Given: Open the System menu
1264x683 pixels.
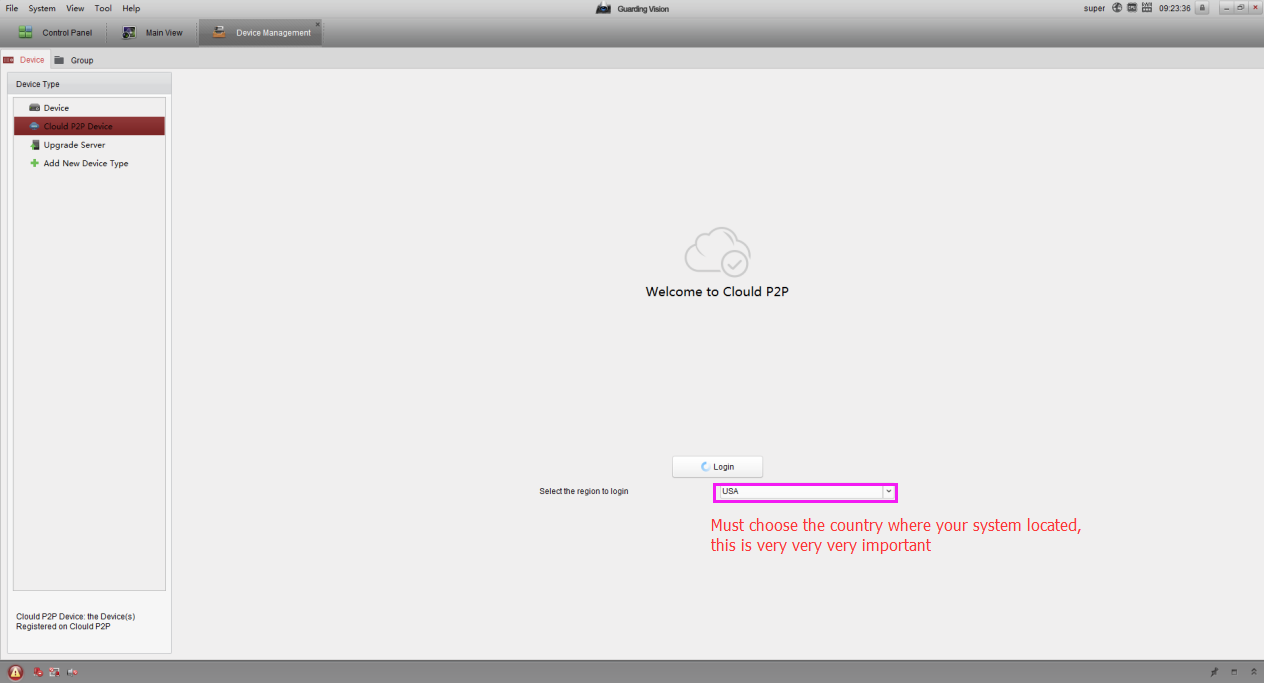Looking at the screenshot, I should (x=42, y=8).
